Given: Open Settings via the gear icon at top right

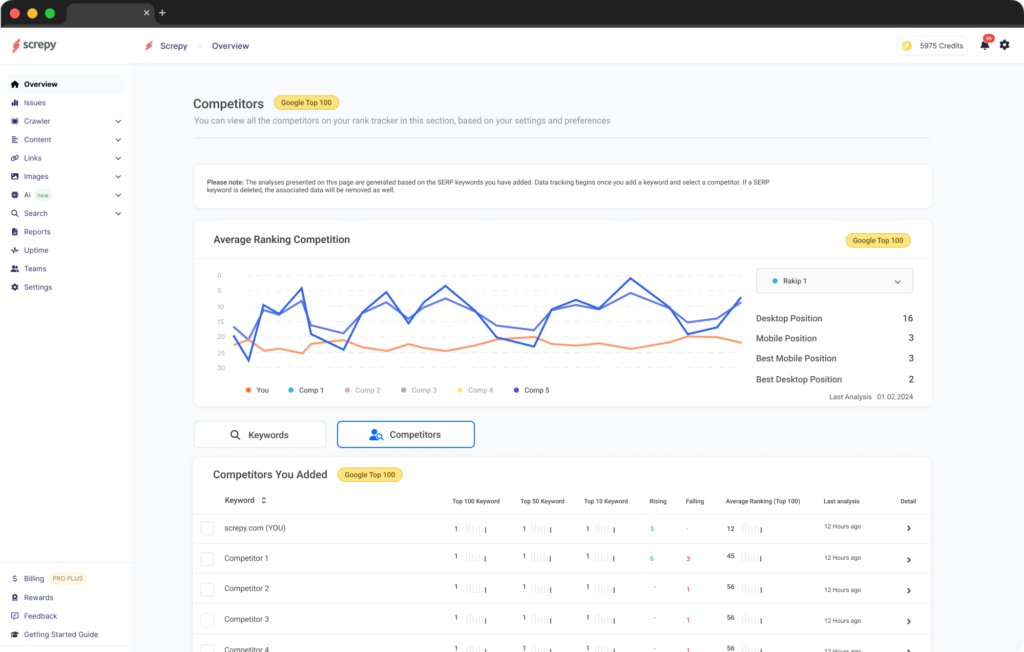Looking at the screenshot, I should point(1004,45).
